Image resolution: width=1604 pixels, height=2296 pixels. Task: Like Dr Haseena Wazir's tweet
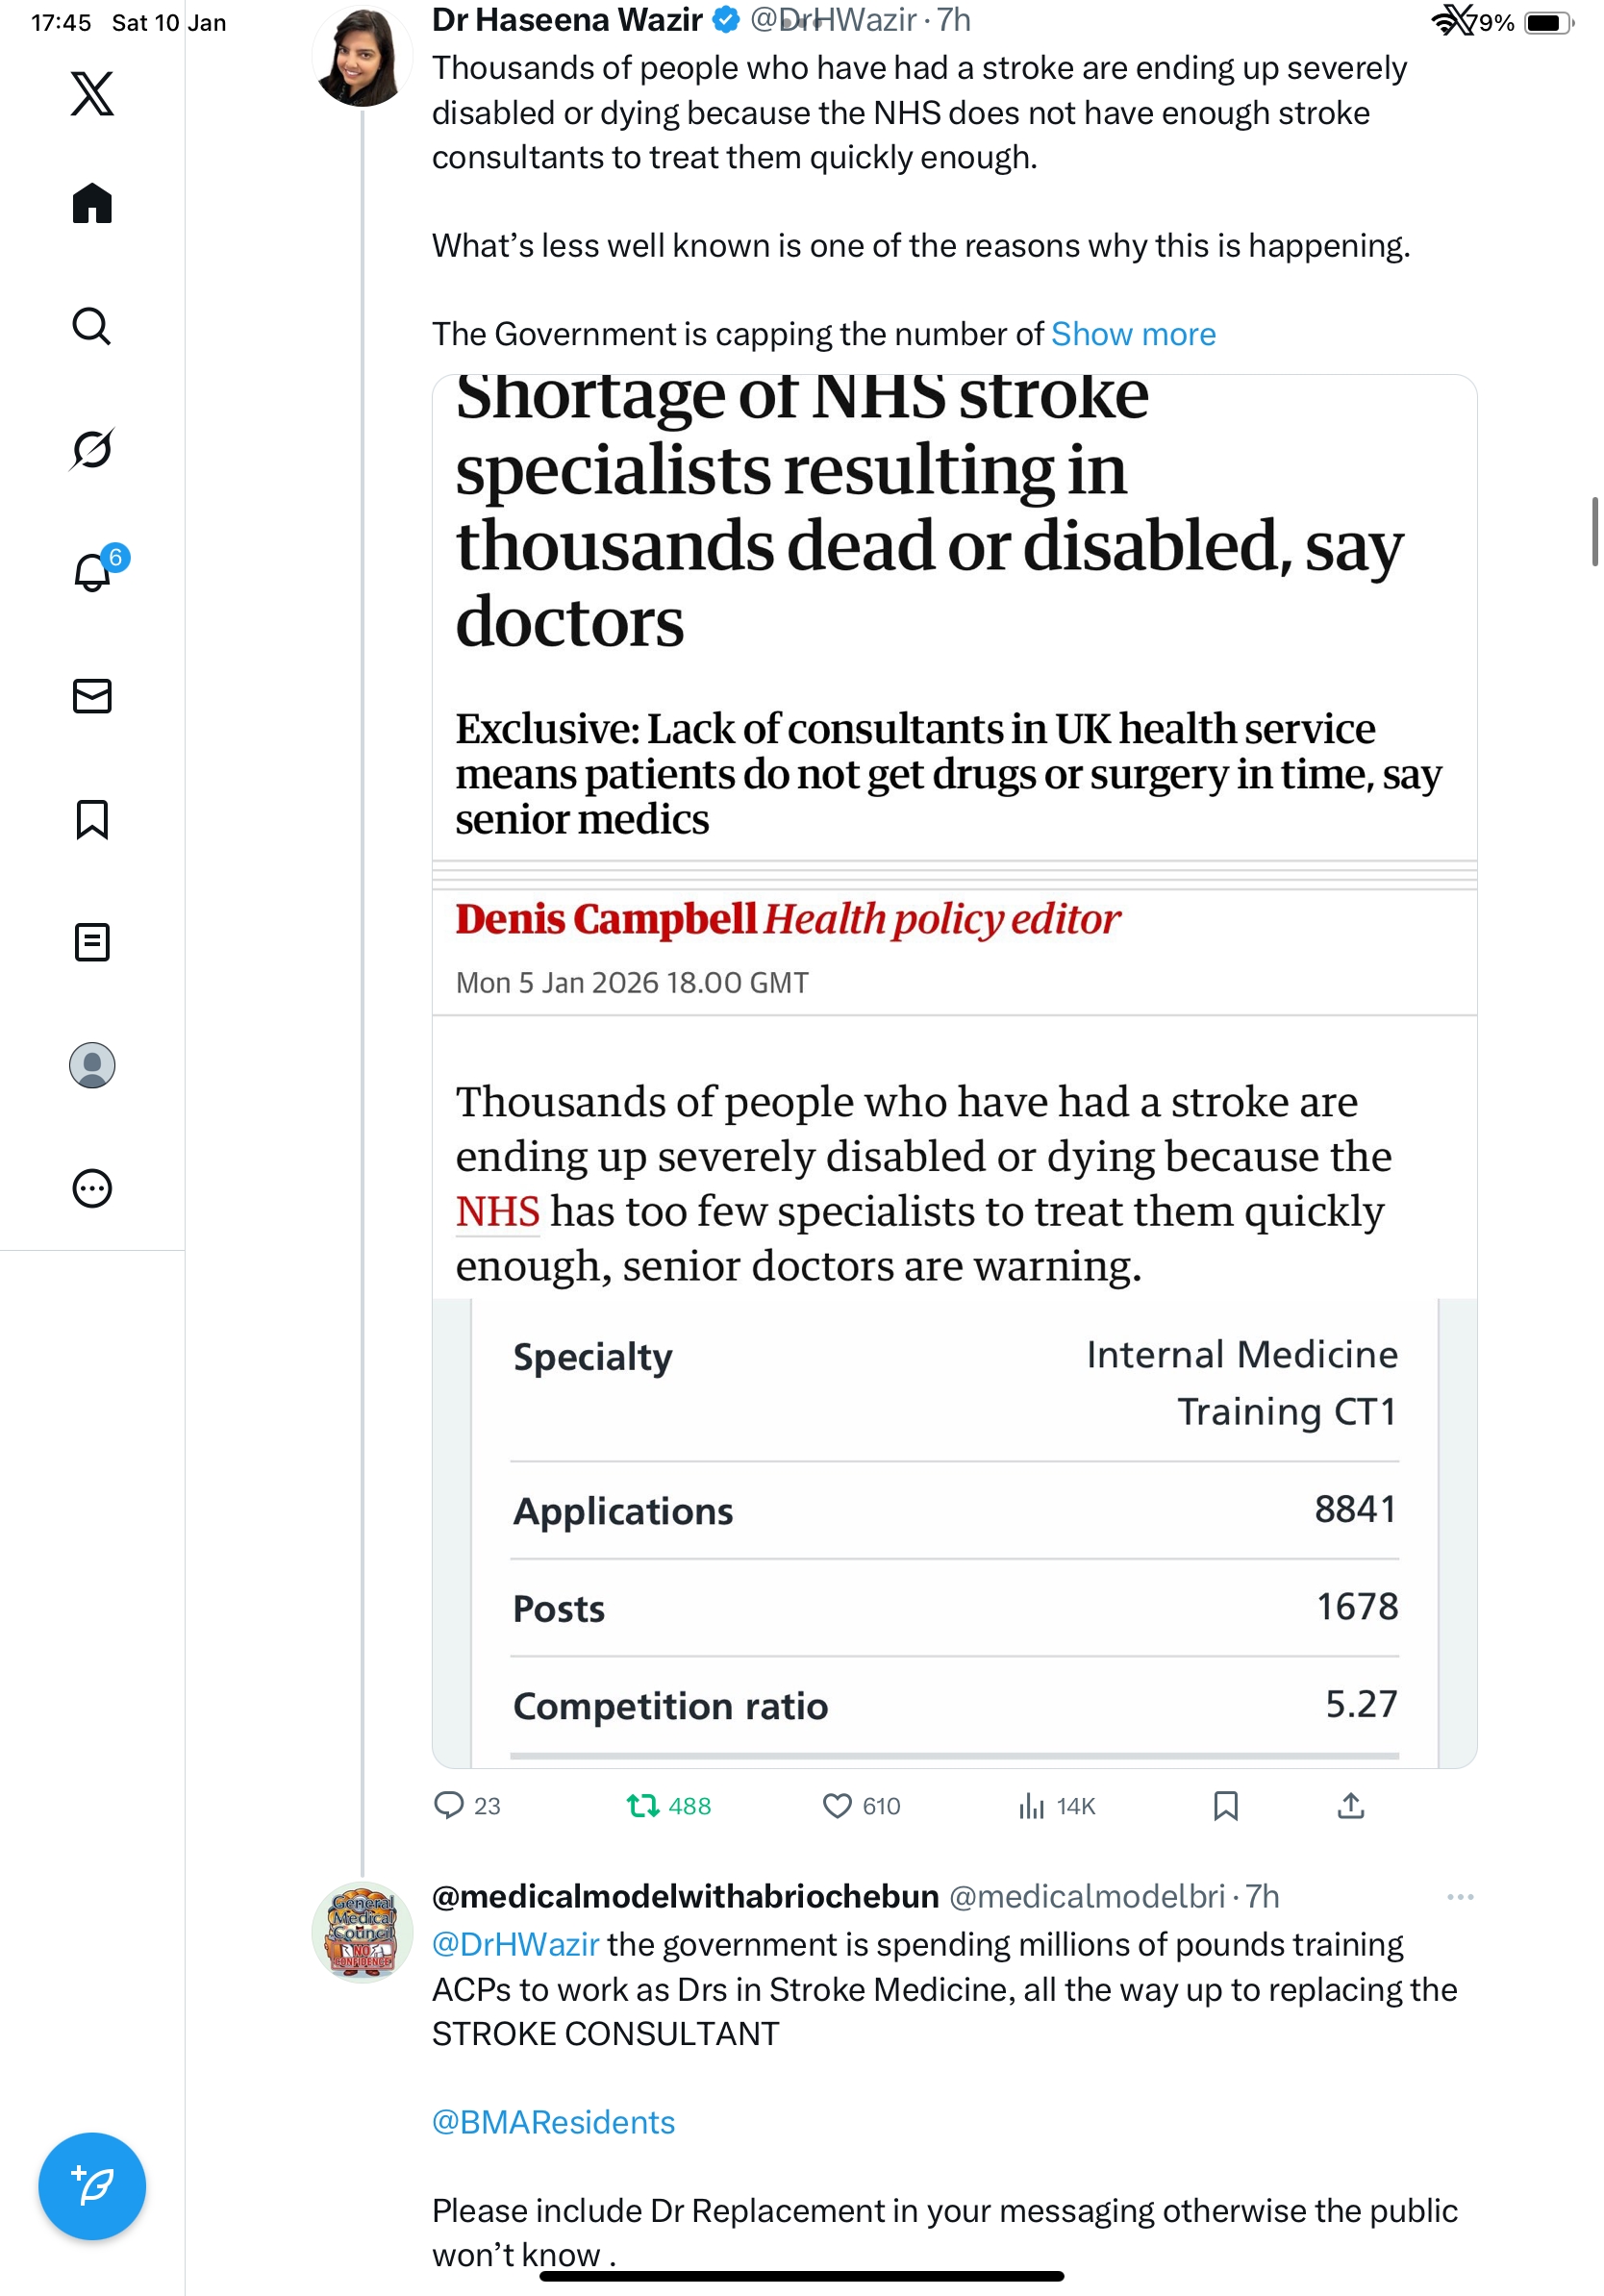click(x=837, y=1805)
